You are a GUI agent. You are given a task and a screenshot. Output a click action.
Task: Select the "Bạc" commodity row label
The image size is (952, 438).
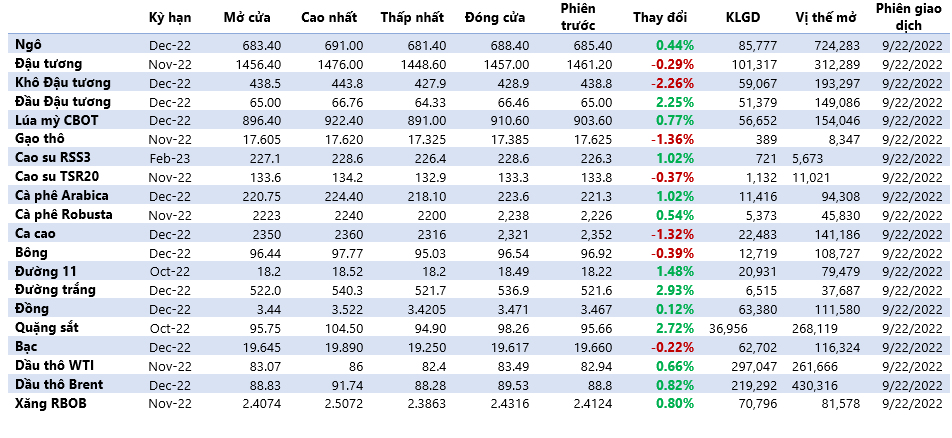point(27,346)
